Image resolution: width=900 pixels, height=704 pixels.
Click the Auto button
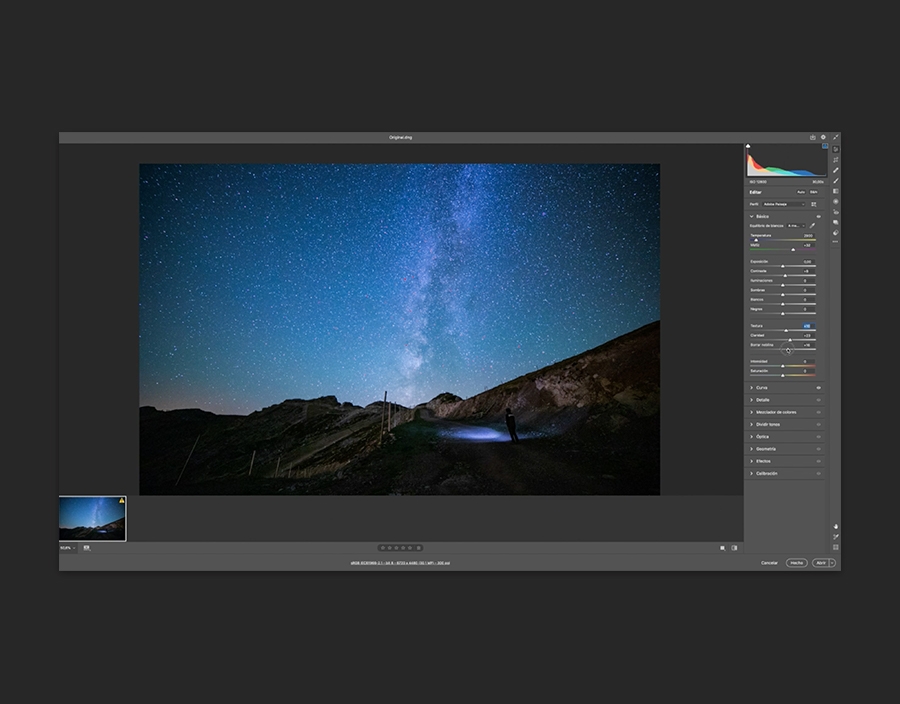(801, 192)
